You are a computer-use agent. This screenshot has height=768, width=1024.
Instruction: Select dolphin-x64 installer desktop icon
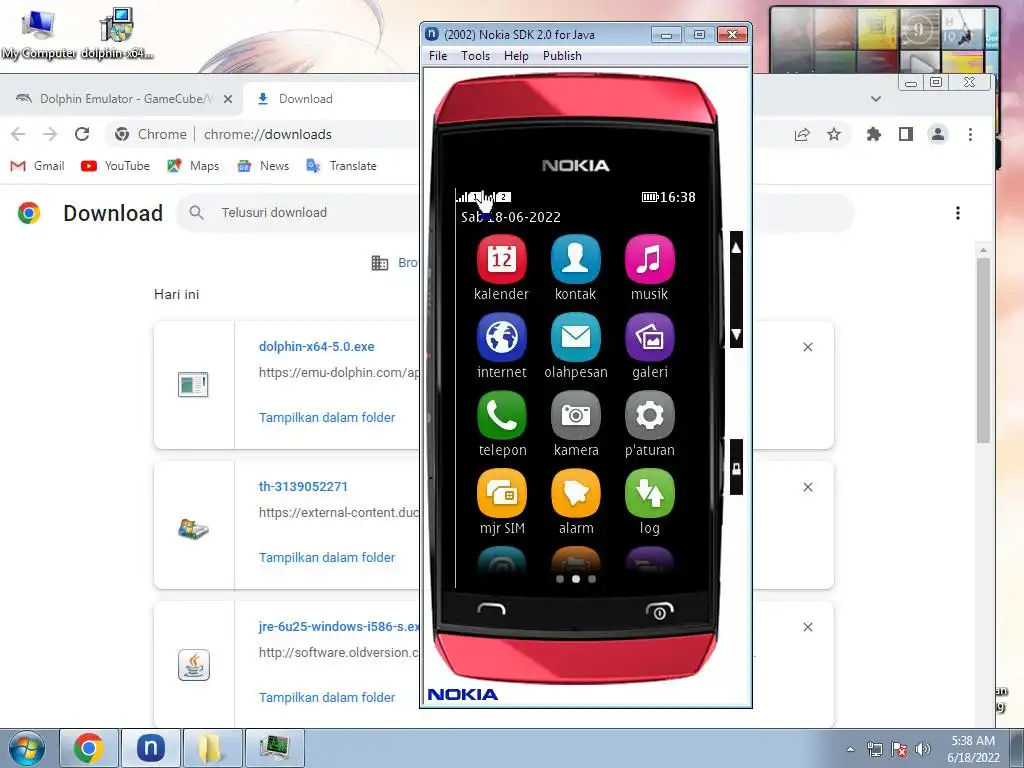[116, 34]
